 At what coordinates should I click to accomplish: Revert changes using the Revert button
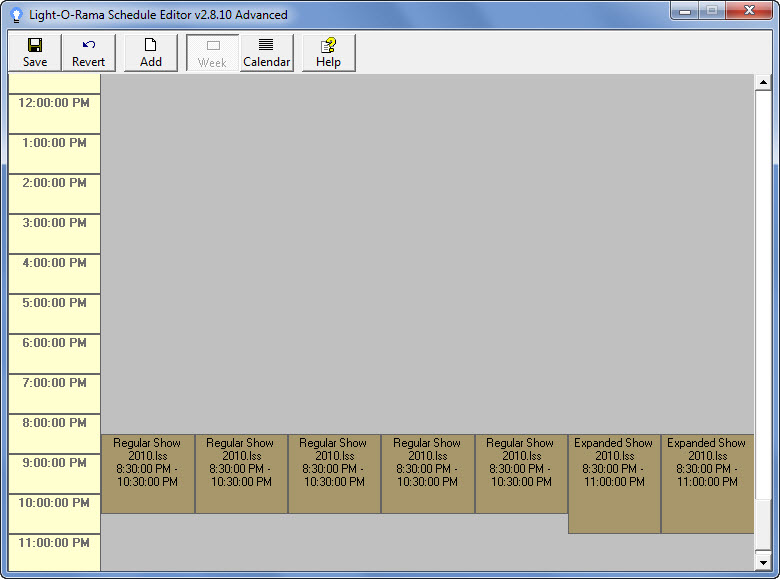click(89, 53)
